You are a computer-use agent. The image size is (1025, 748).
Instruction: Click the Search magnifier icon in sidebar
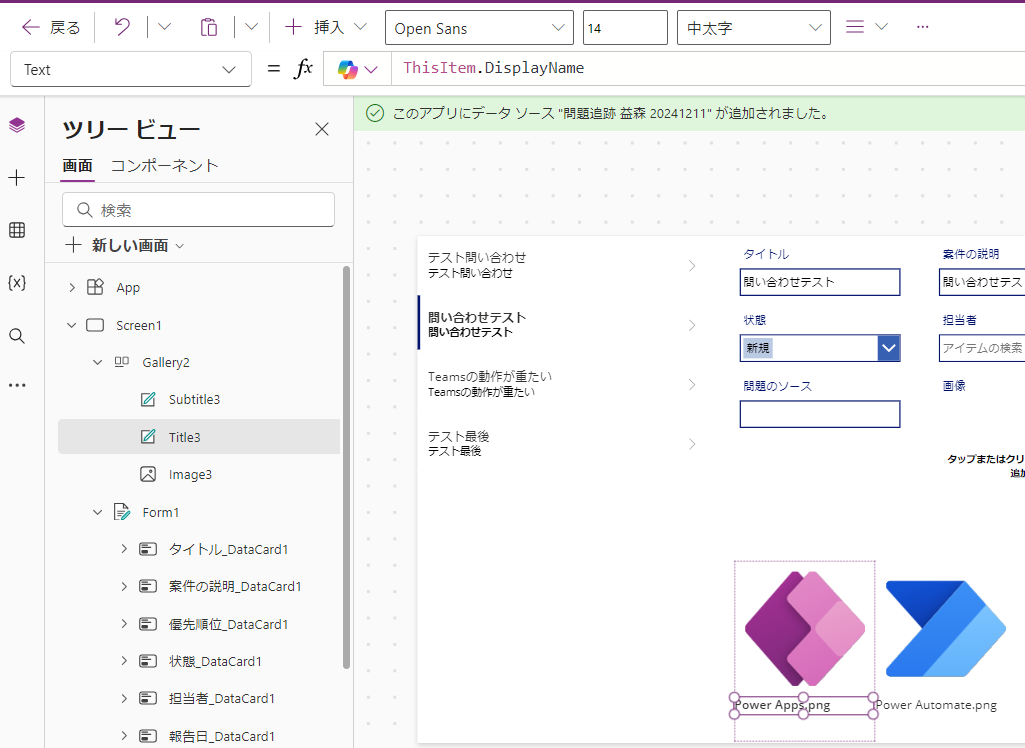17,336
